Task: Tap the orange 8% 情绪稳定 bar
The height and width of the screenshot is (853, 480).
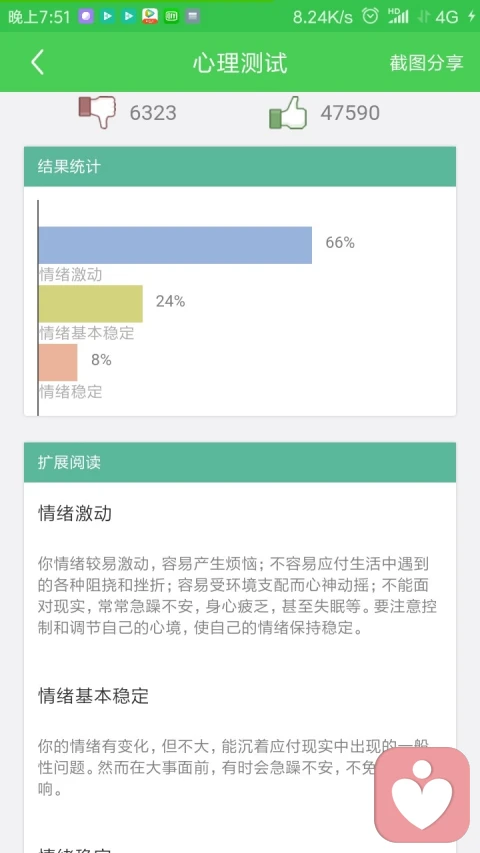Action: coord(58,362)
